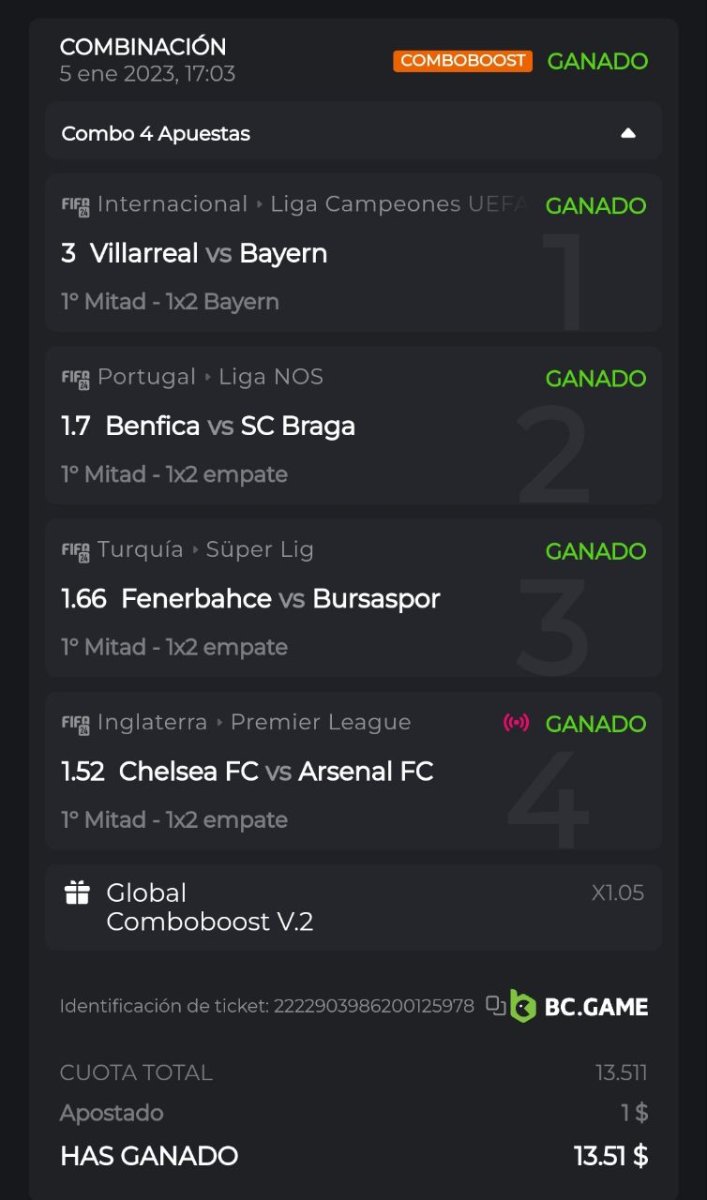This screenshot has width=707, height=1200.
Task: Click FIFA icon next to Turquía league
Action: click(76, 551)
